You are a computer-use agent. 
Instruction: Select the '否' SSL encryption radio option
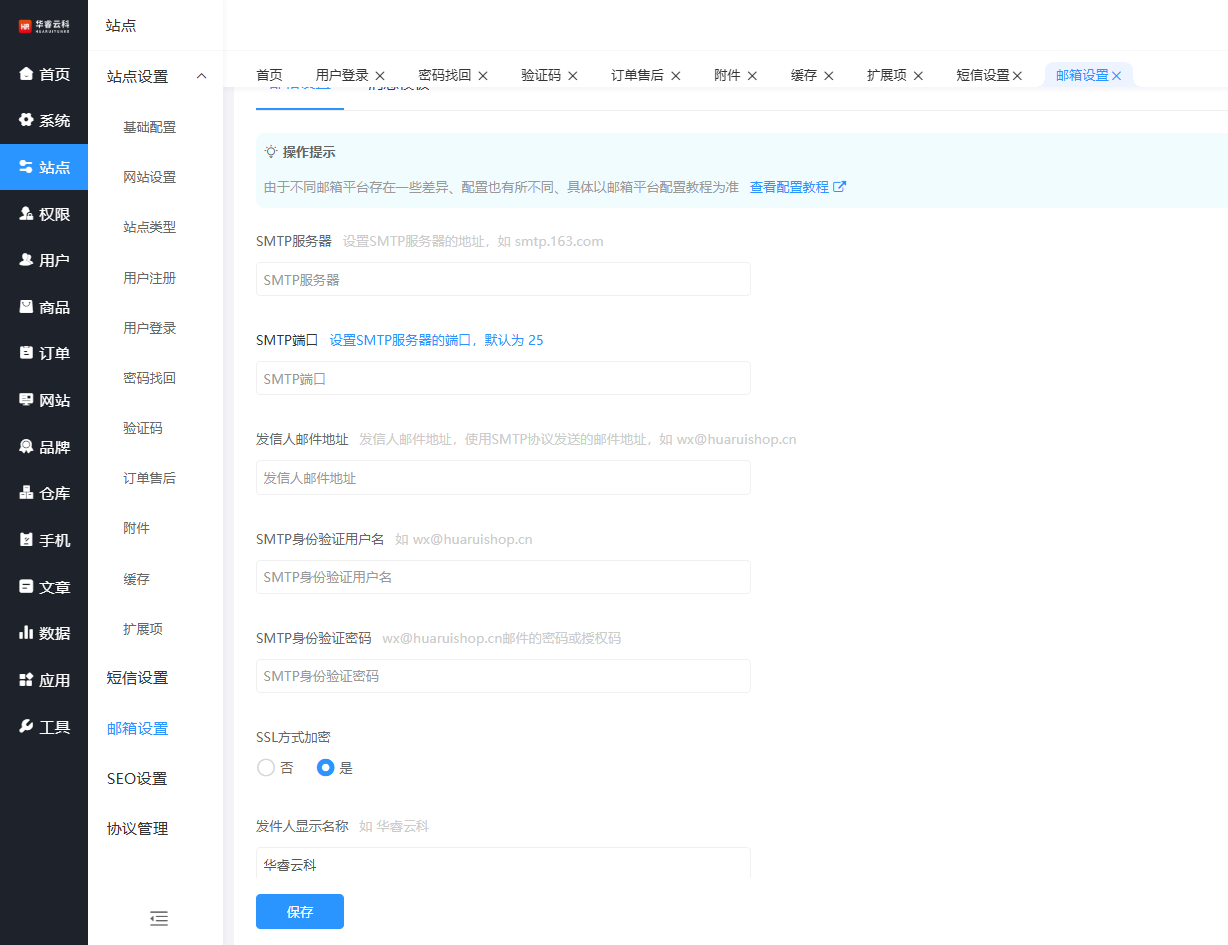(x=266, y=768)
